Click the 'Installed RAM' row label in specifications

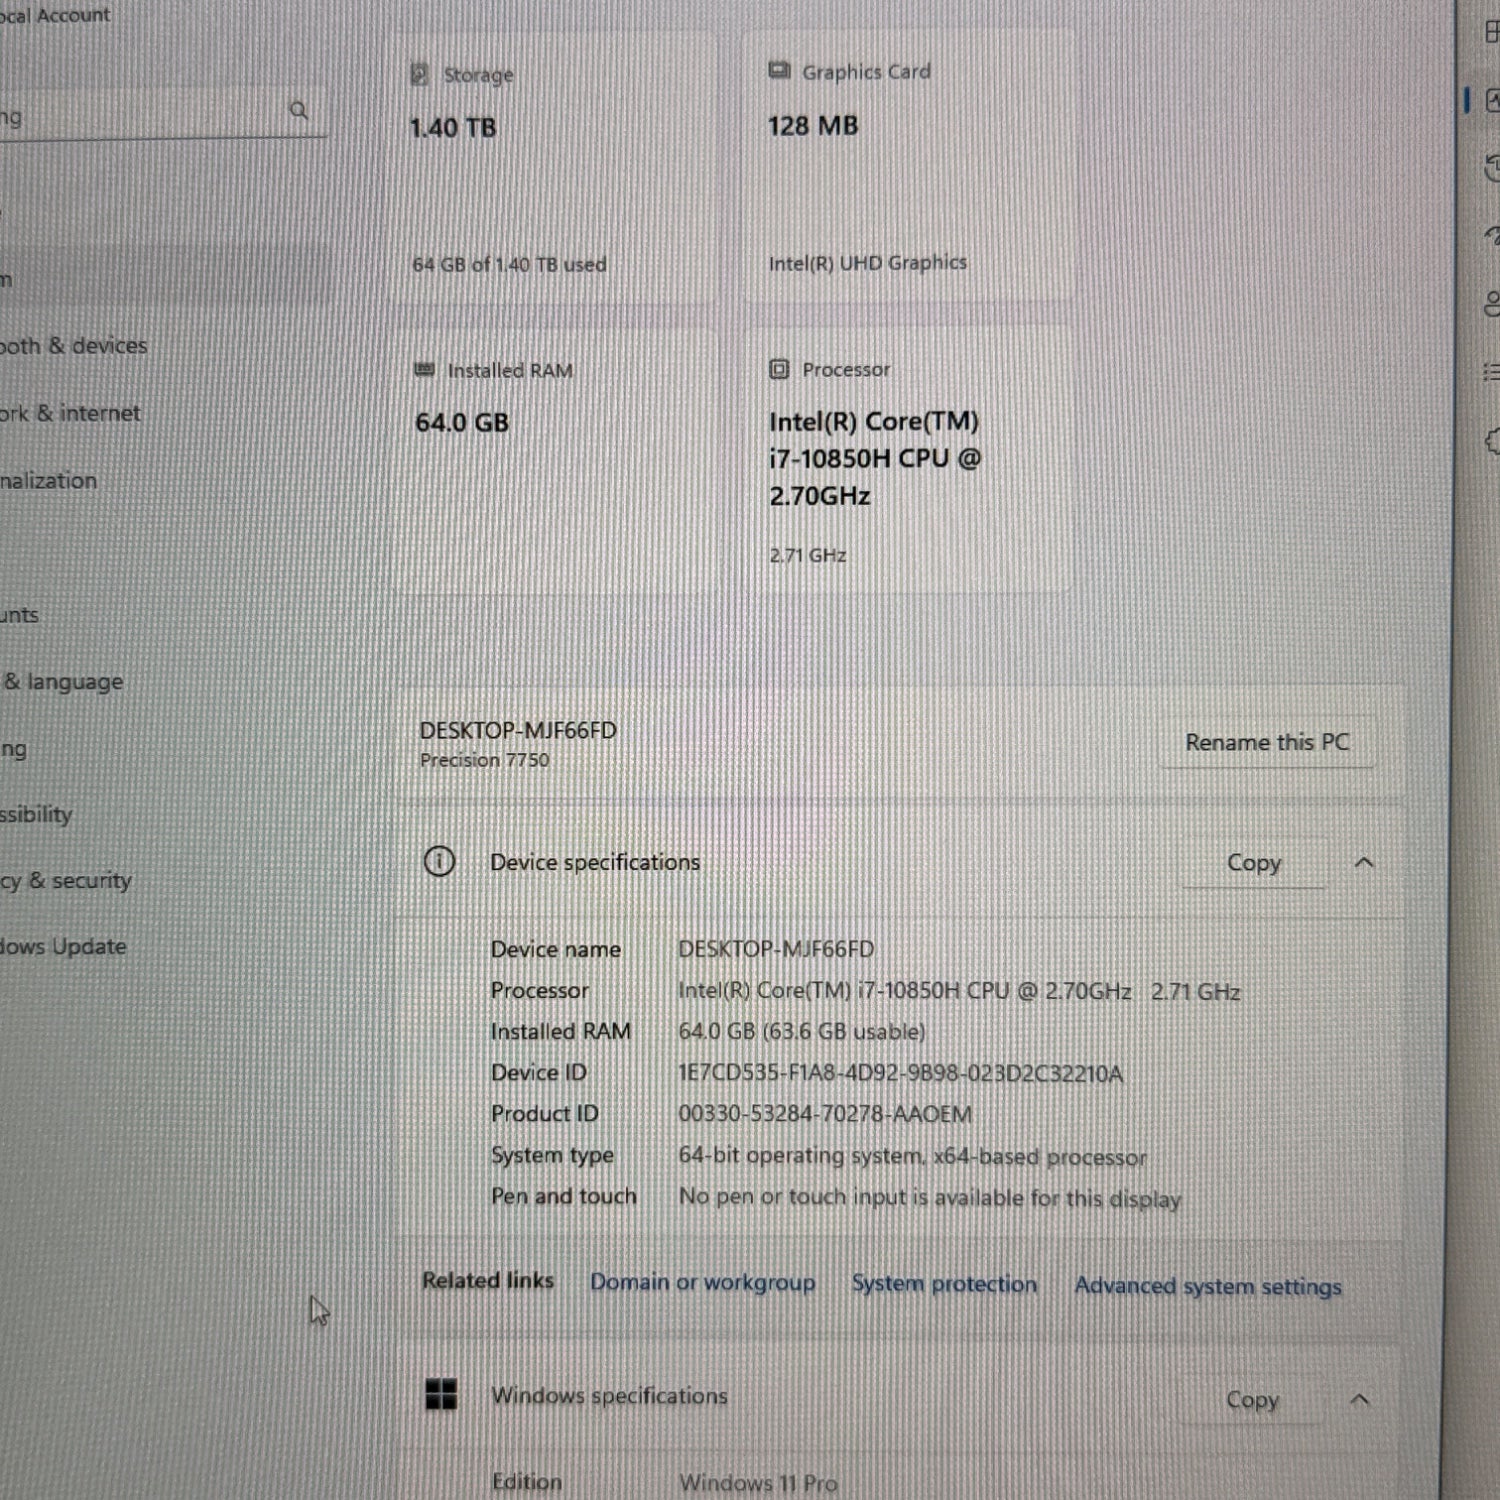coord(560,1031)
